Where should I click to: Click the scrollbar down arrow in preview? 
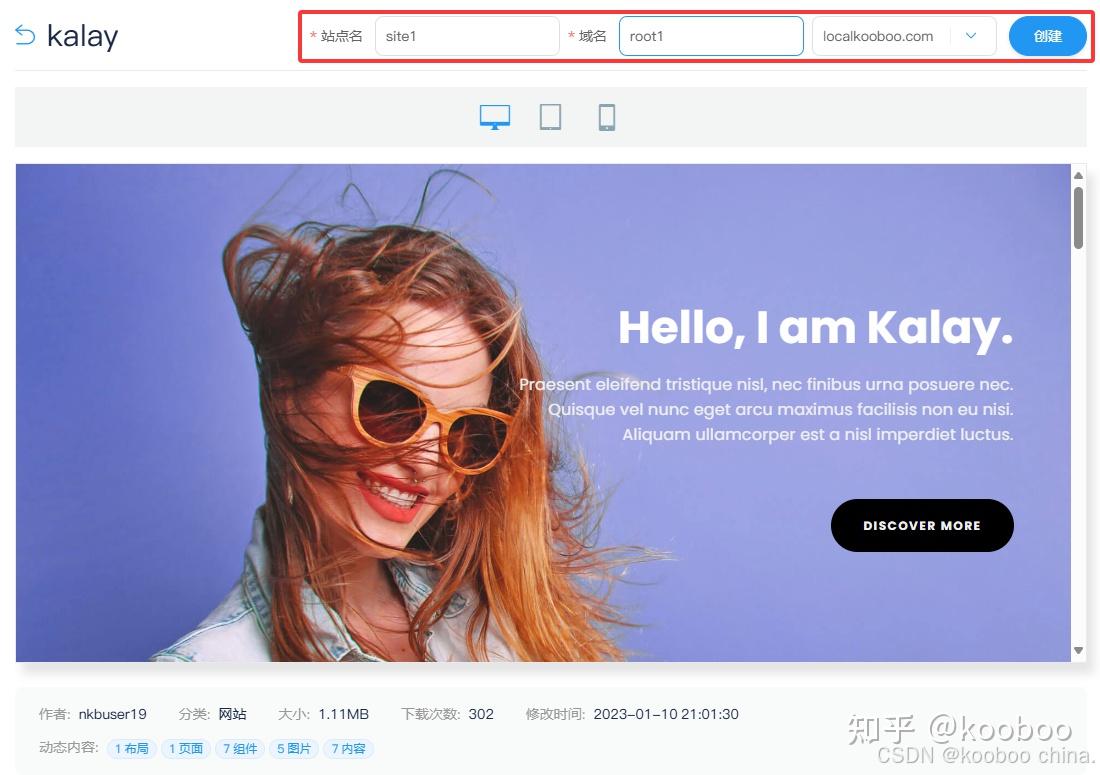[1079, 650]
